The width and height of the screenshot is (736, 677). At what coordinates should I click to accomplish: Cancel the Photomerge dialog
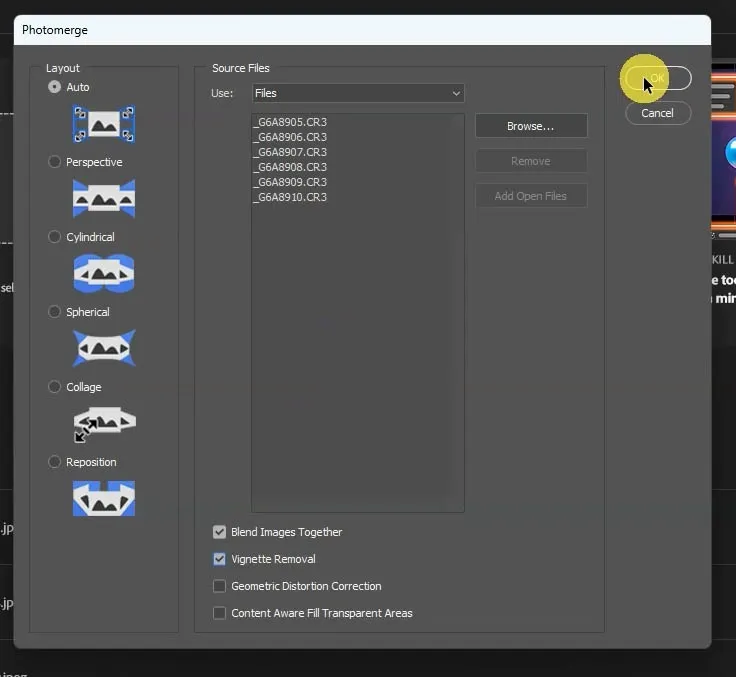(658, 113)
